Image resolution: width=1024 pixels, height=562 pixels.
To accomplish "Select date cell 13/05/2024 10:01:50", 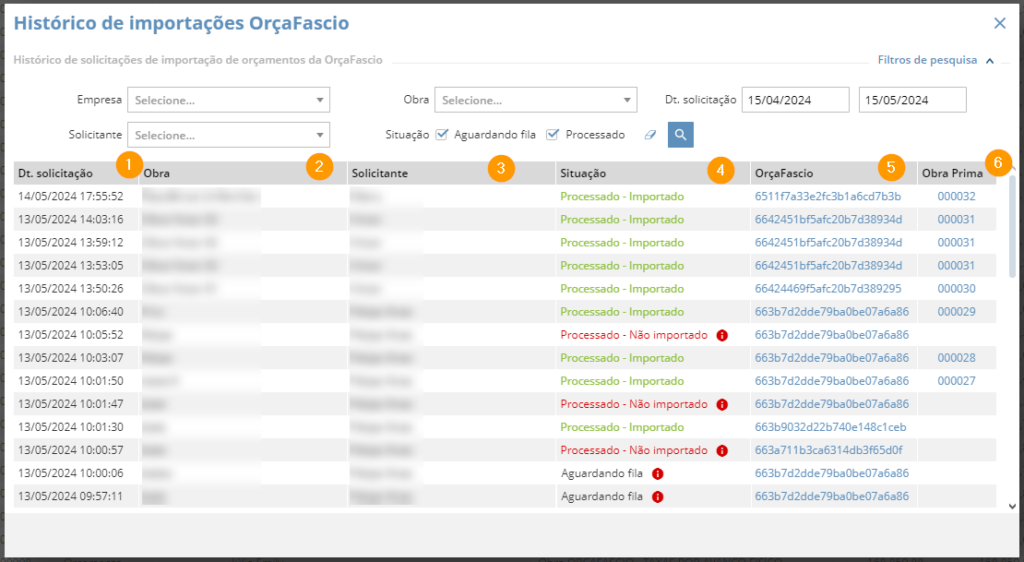I will (71, 381).
